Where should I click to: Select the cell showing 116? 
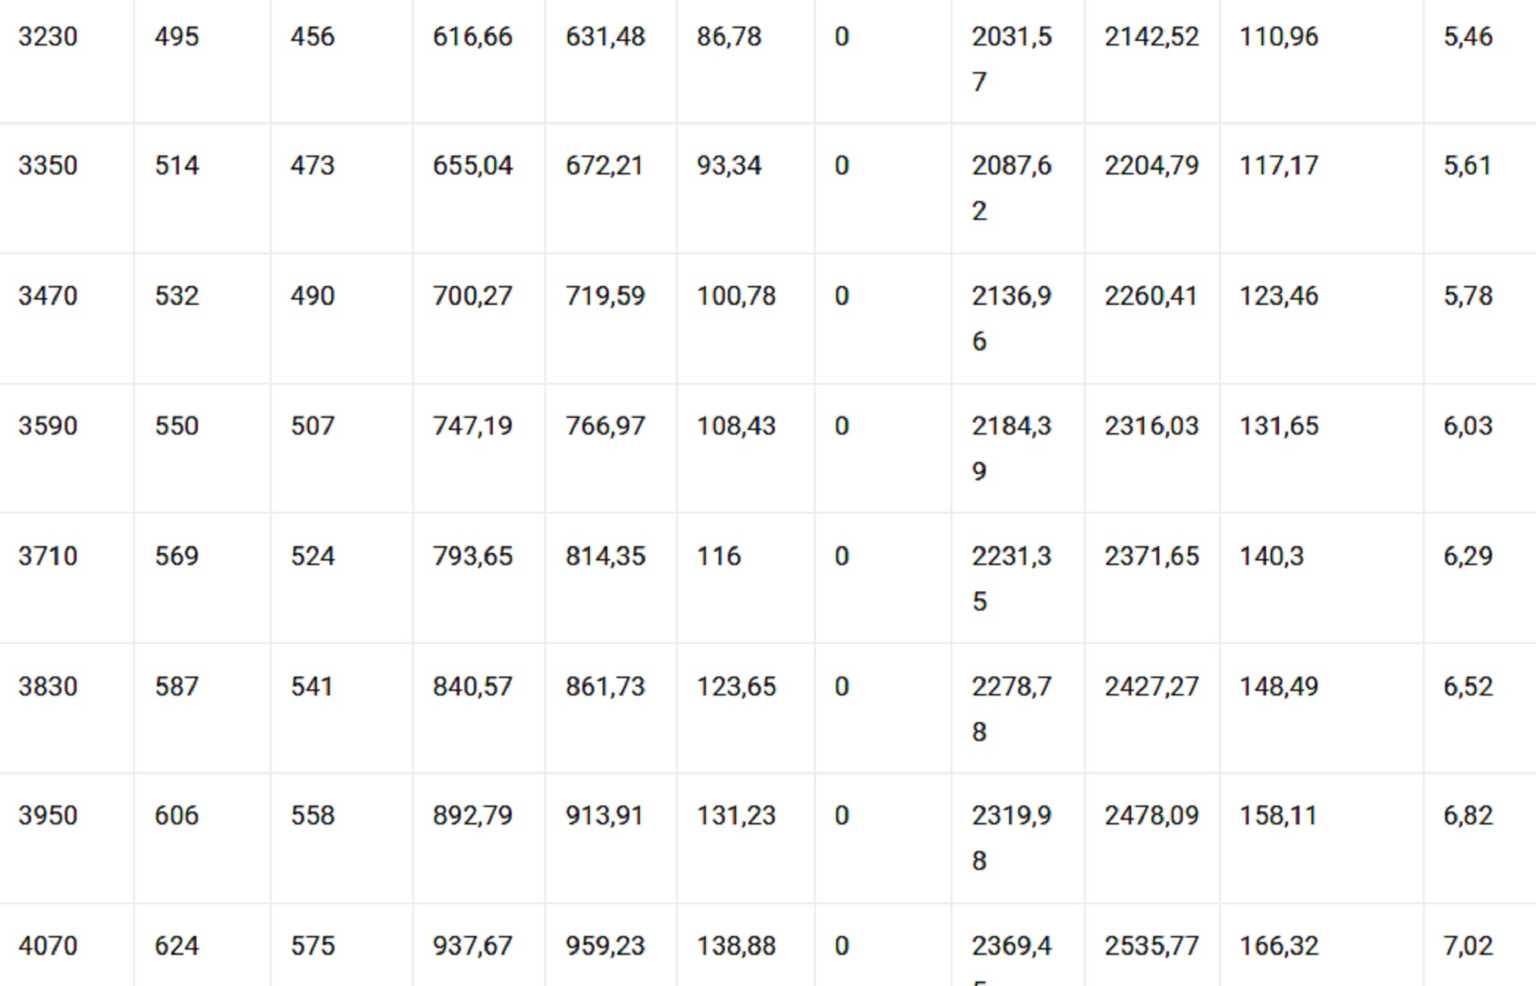pos(719,556)
